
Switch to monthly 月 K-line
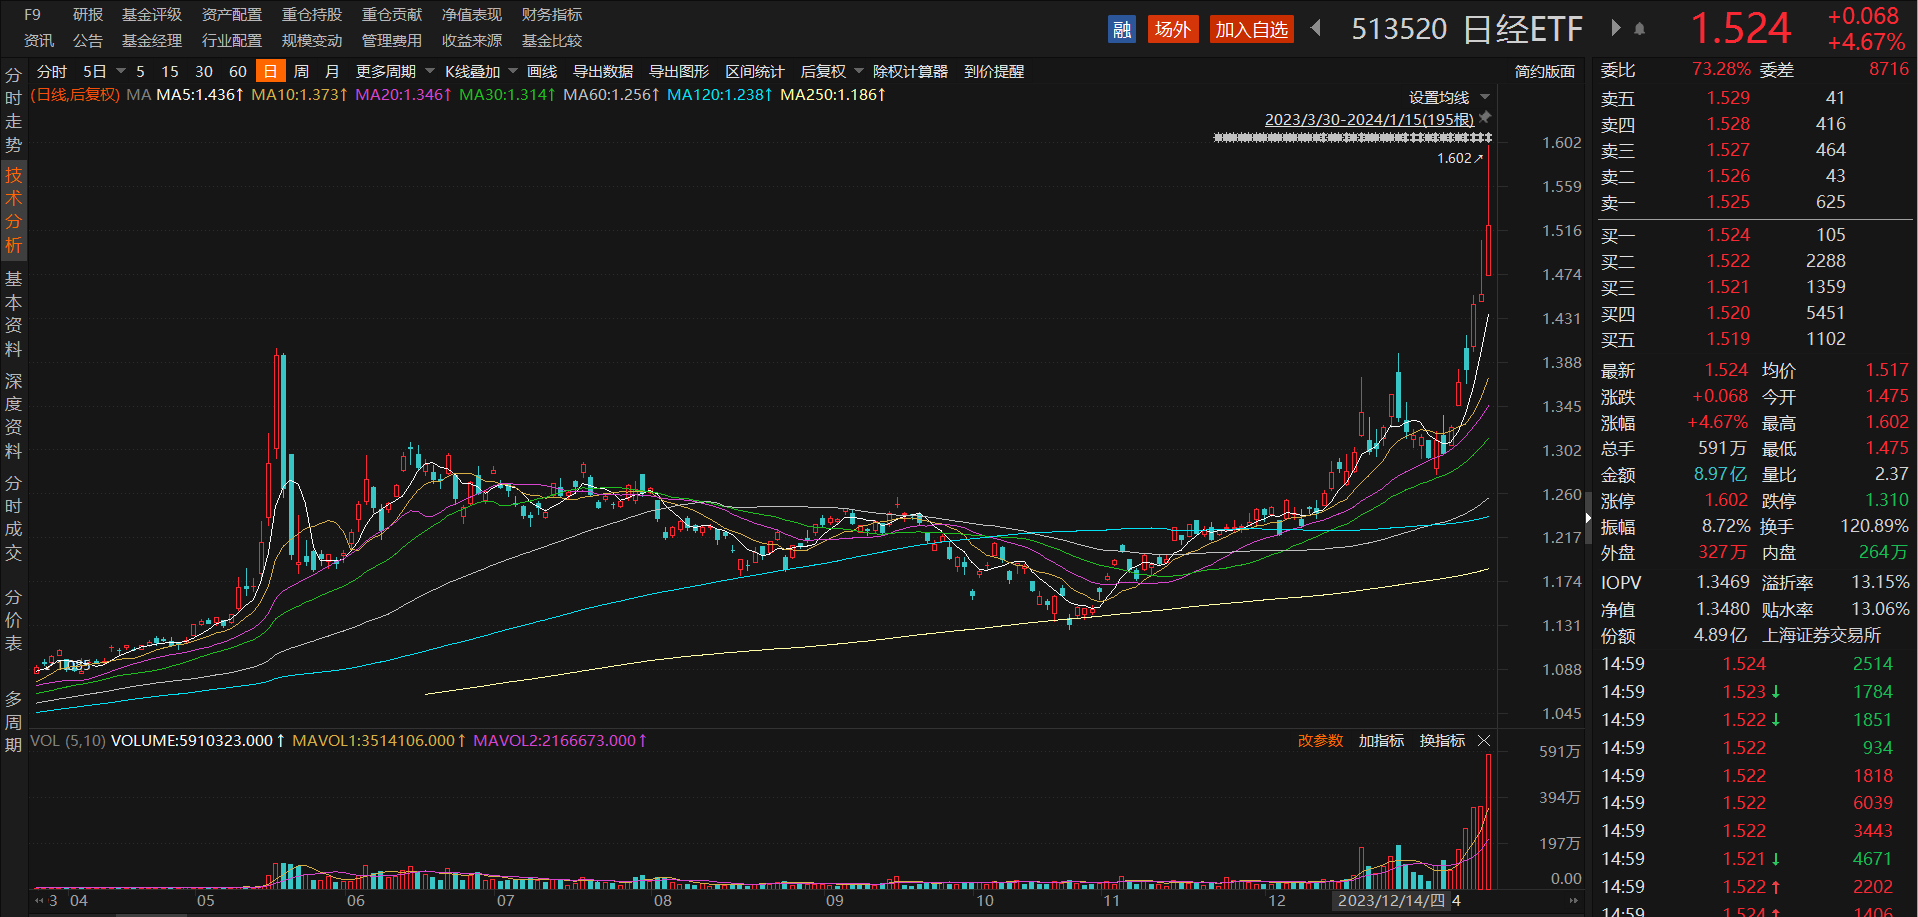(332, 72)
